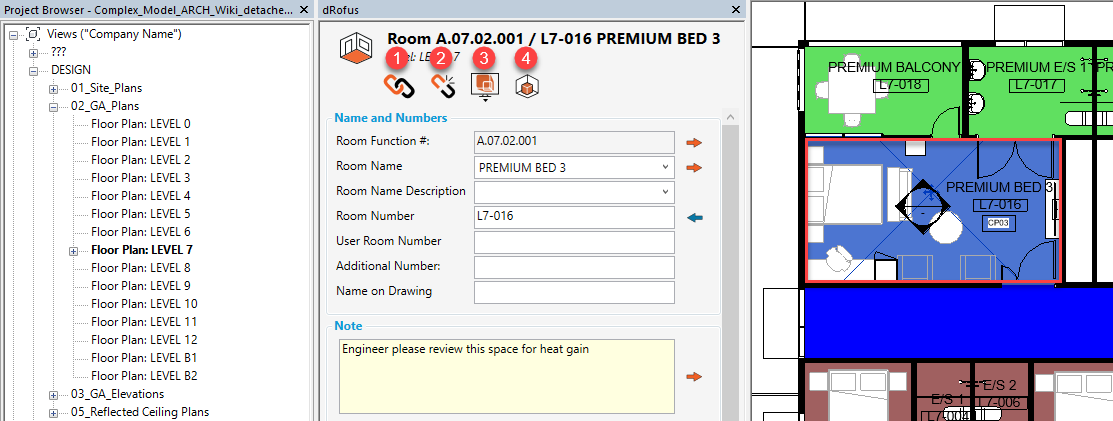Select Floor Plan: LEVEL 7

point(142,250)
